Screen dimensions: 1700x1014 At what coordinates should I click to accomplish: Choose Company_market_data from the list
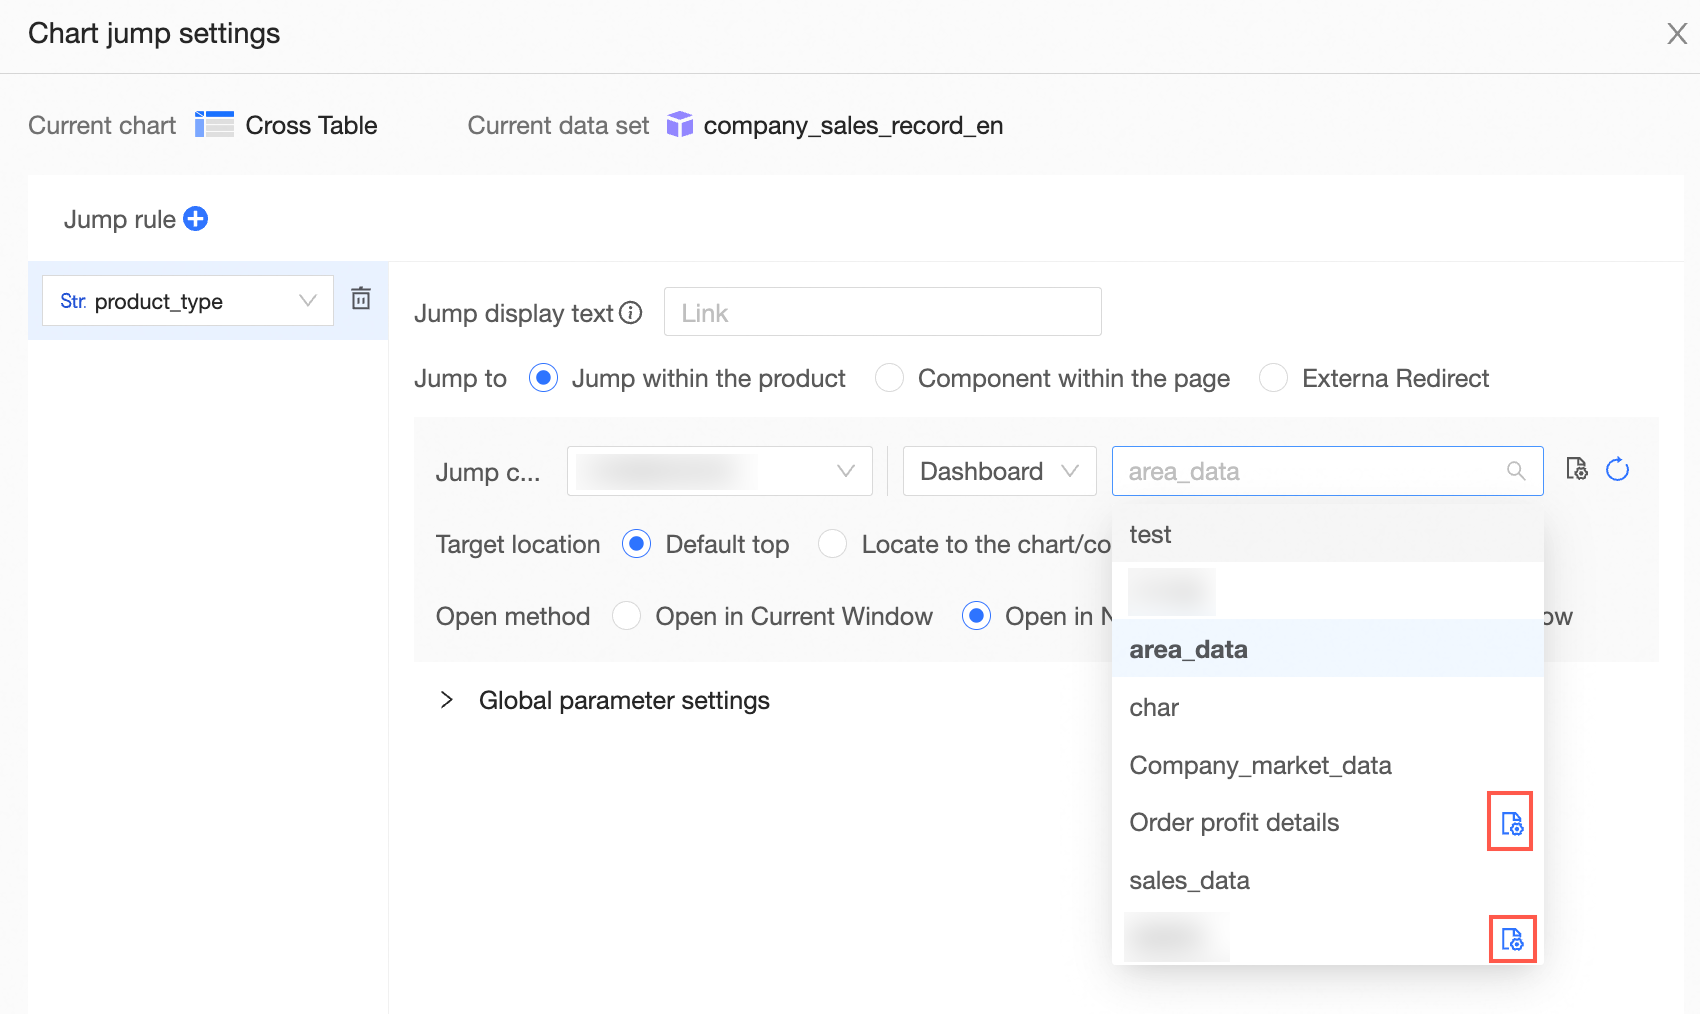(x=1260, y=765)
